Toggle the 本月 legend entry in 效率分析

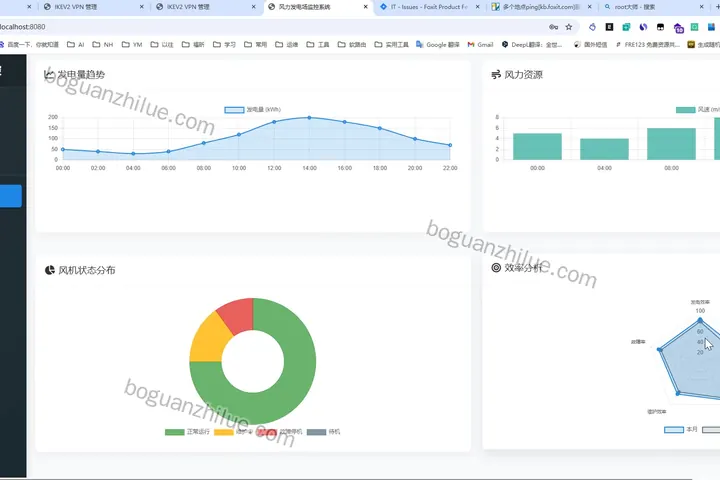[681, 429]
